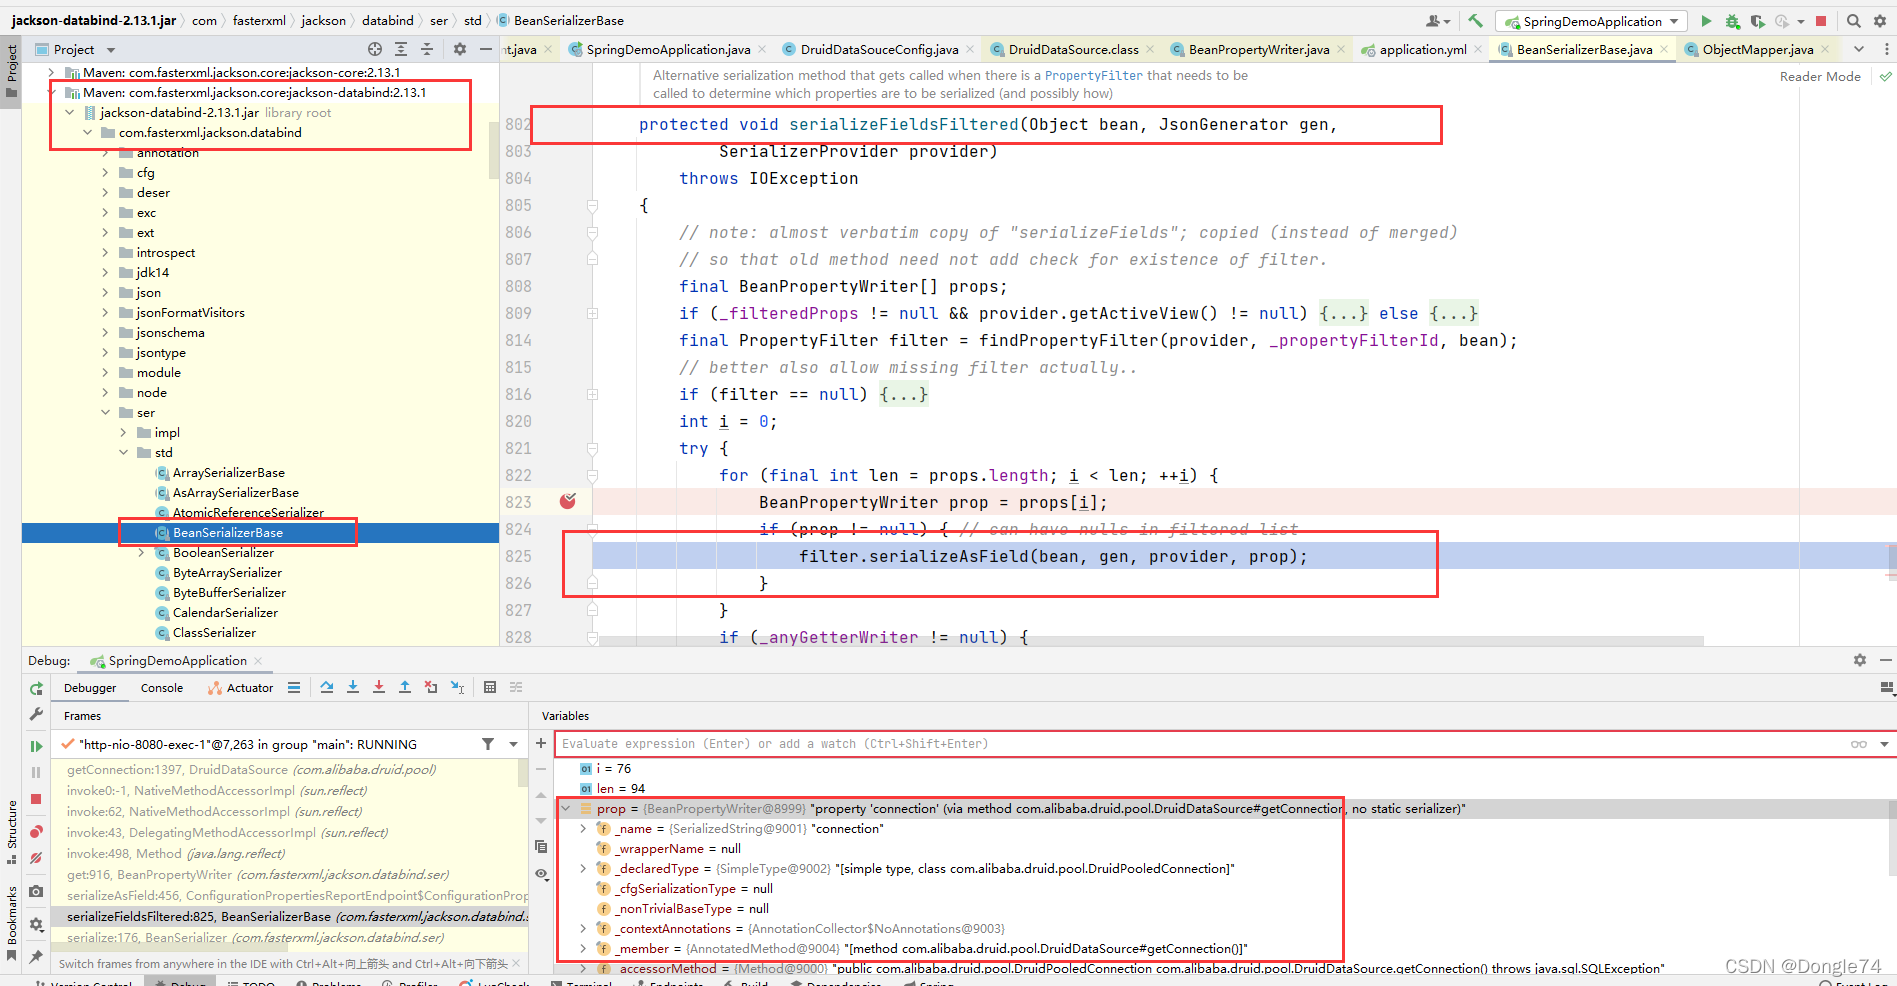
Task: Open the Actuator tab in Debug
Action: [241, 688]
